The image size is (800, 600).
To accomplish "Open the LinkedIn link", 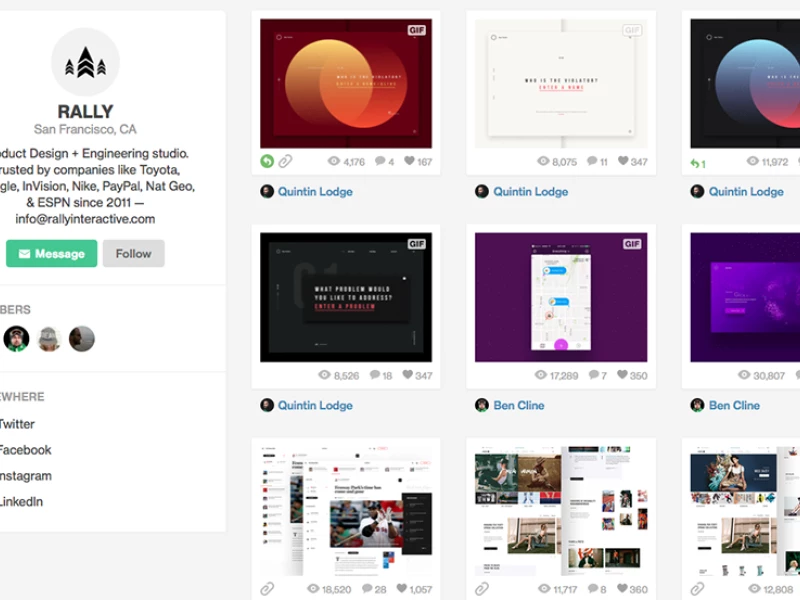I will pyautogui.click(x=21, y=502).
